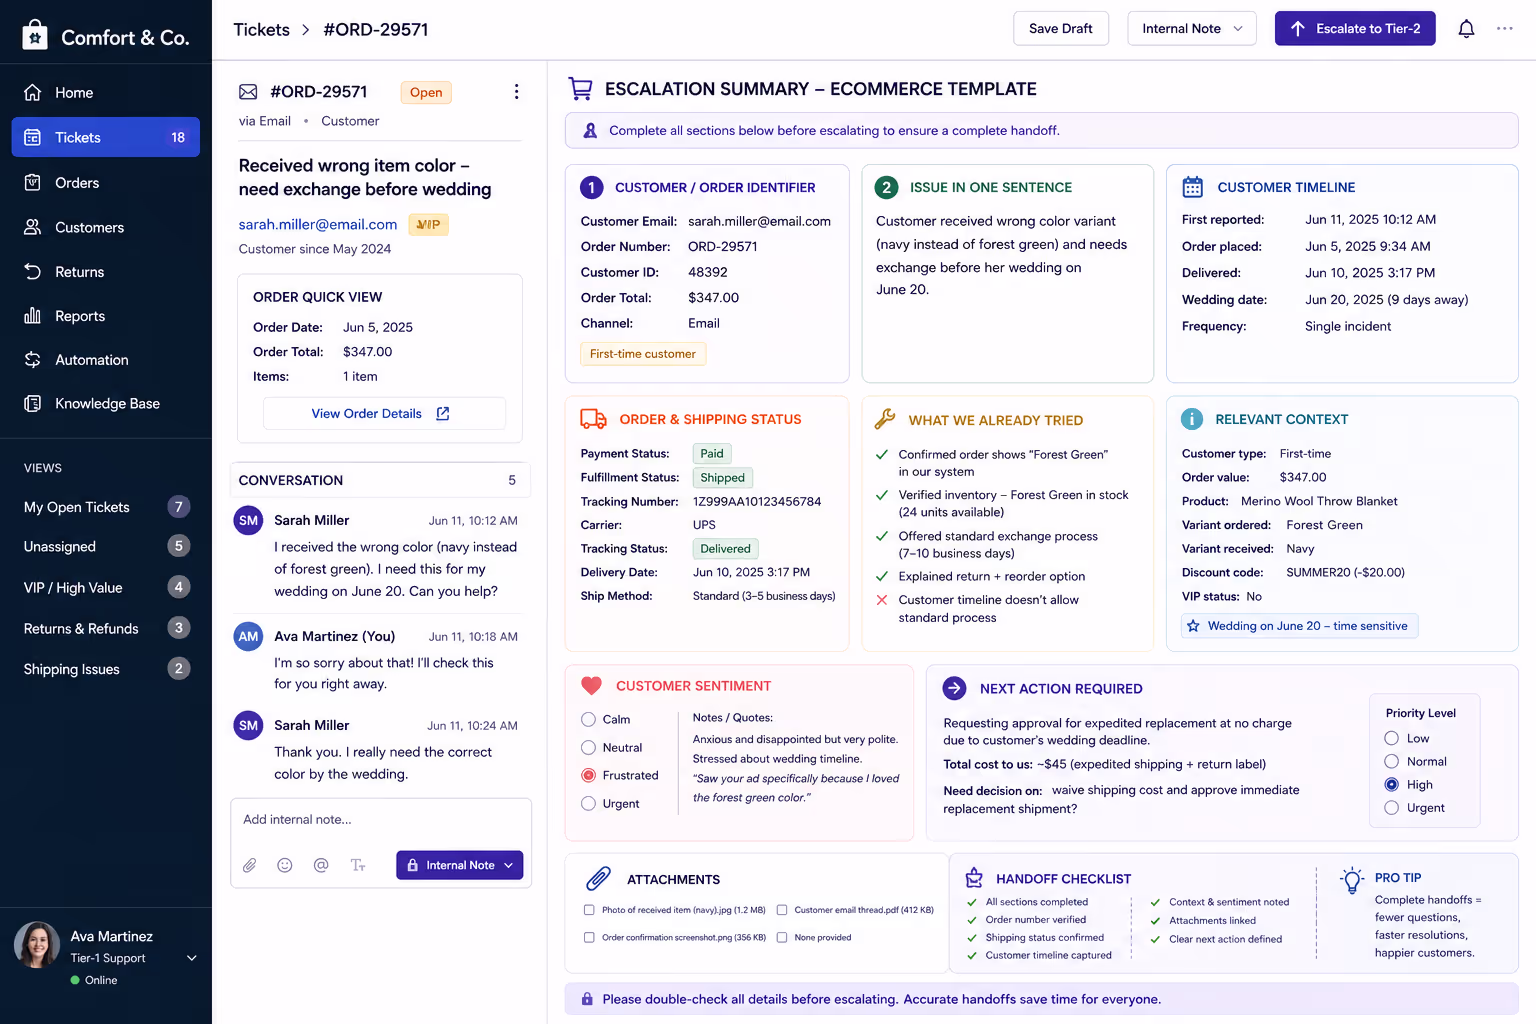Select Neutral sentiment radio button

click(x=588, y=747)
